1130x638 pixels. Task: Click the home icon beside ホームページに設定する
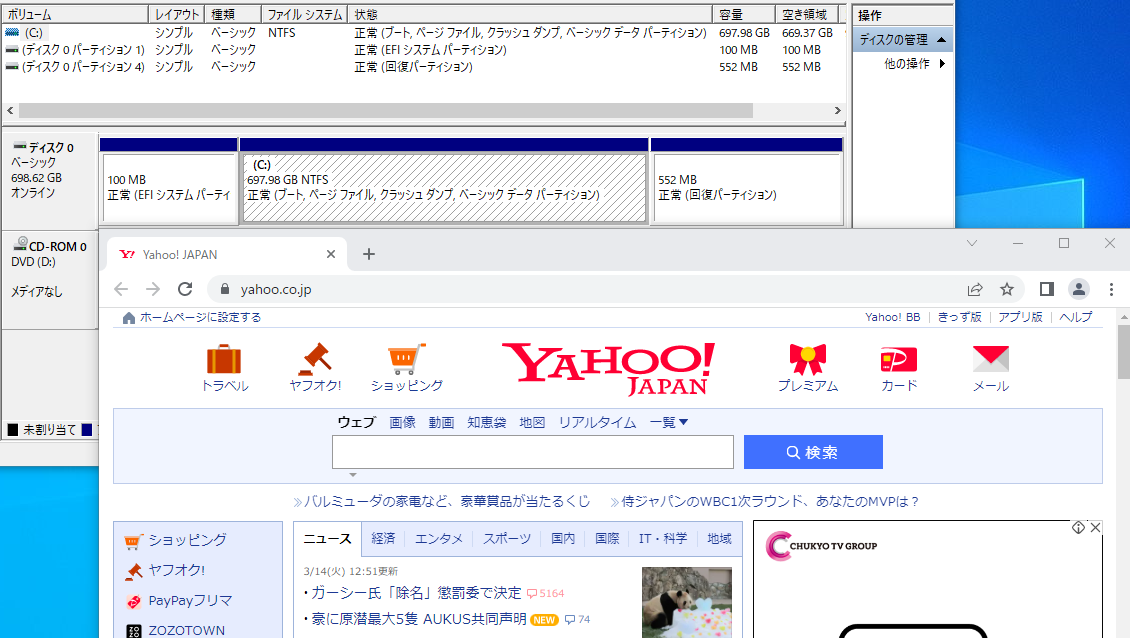pyautogui.click(x=129, y=318)
